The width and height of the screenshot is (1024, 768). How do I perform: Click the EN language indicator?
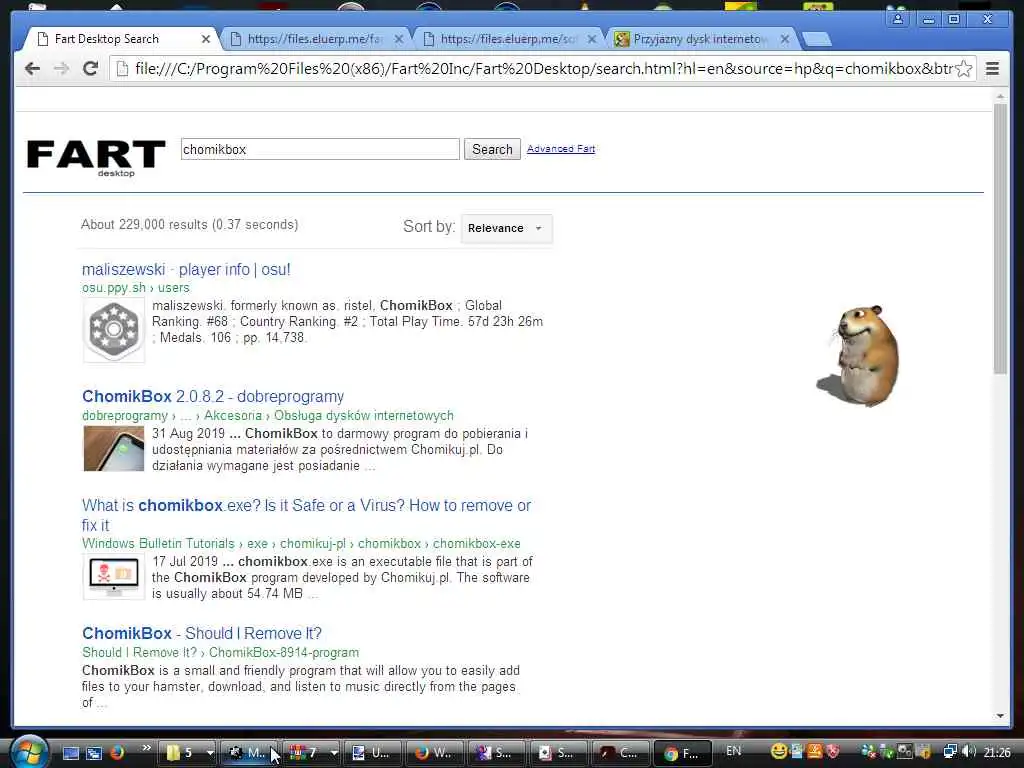733,751
